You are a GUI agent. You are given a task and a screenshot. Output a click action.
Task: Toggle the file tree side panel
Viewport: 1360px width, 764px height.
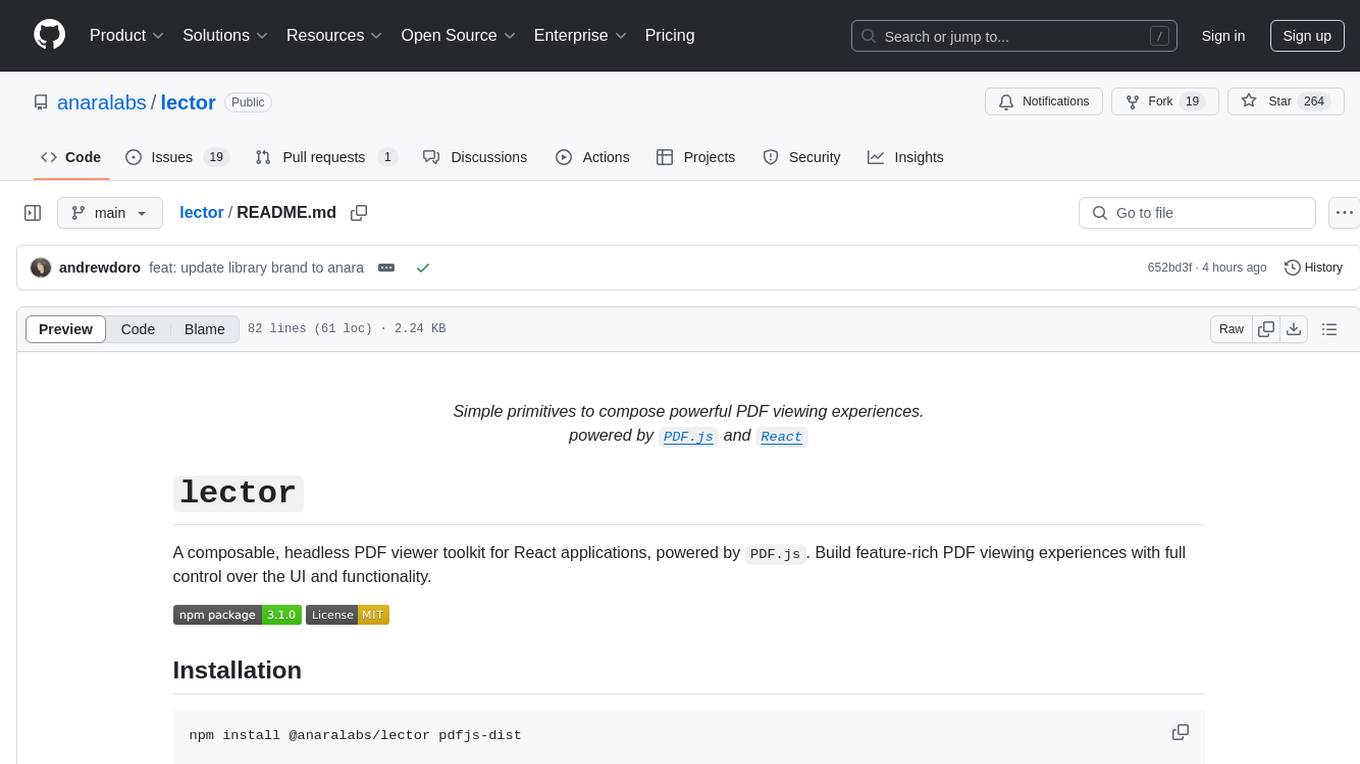(x=33, y=213)
